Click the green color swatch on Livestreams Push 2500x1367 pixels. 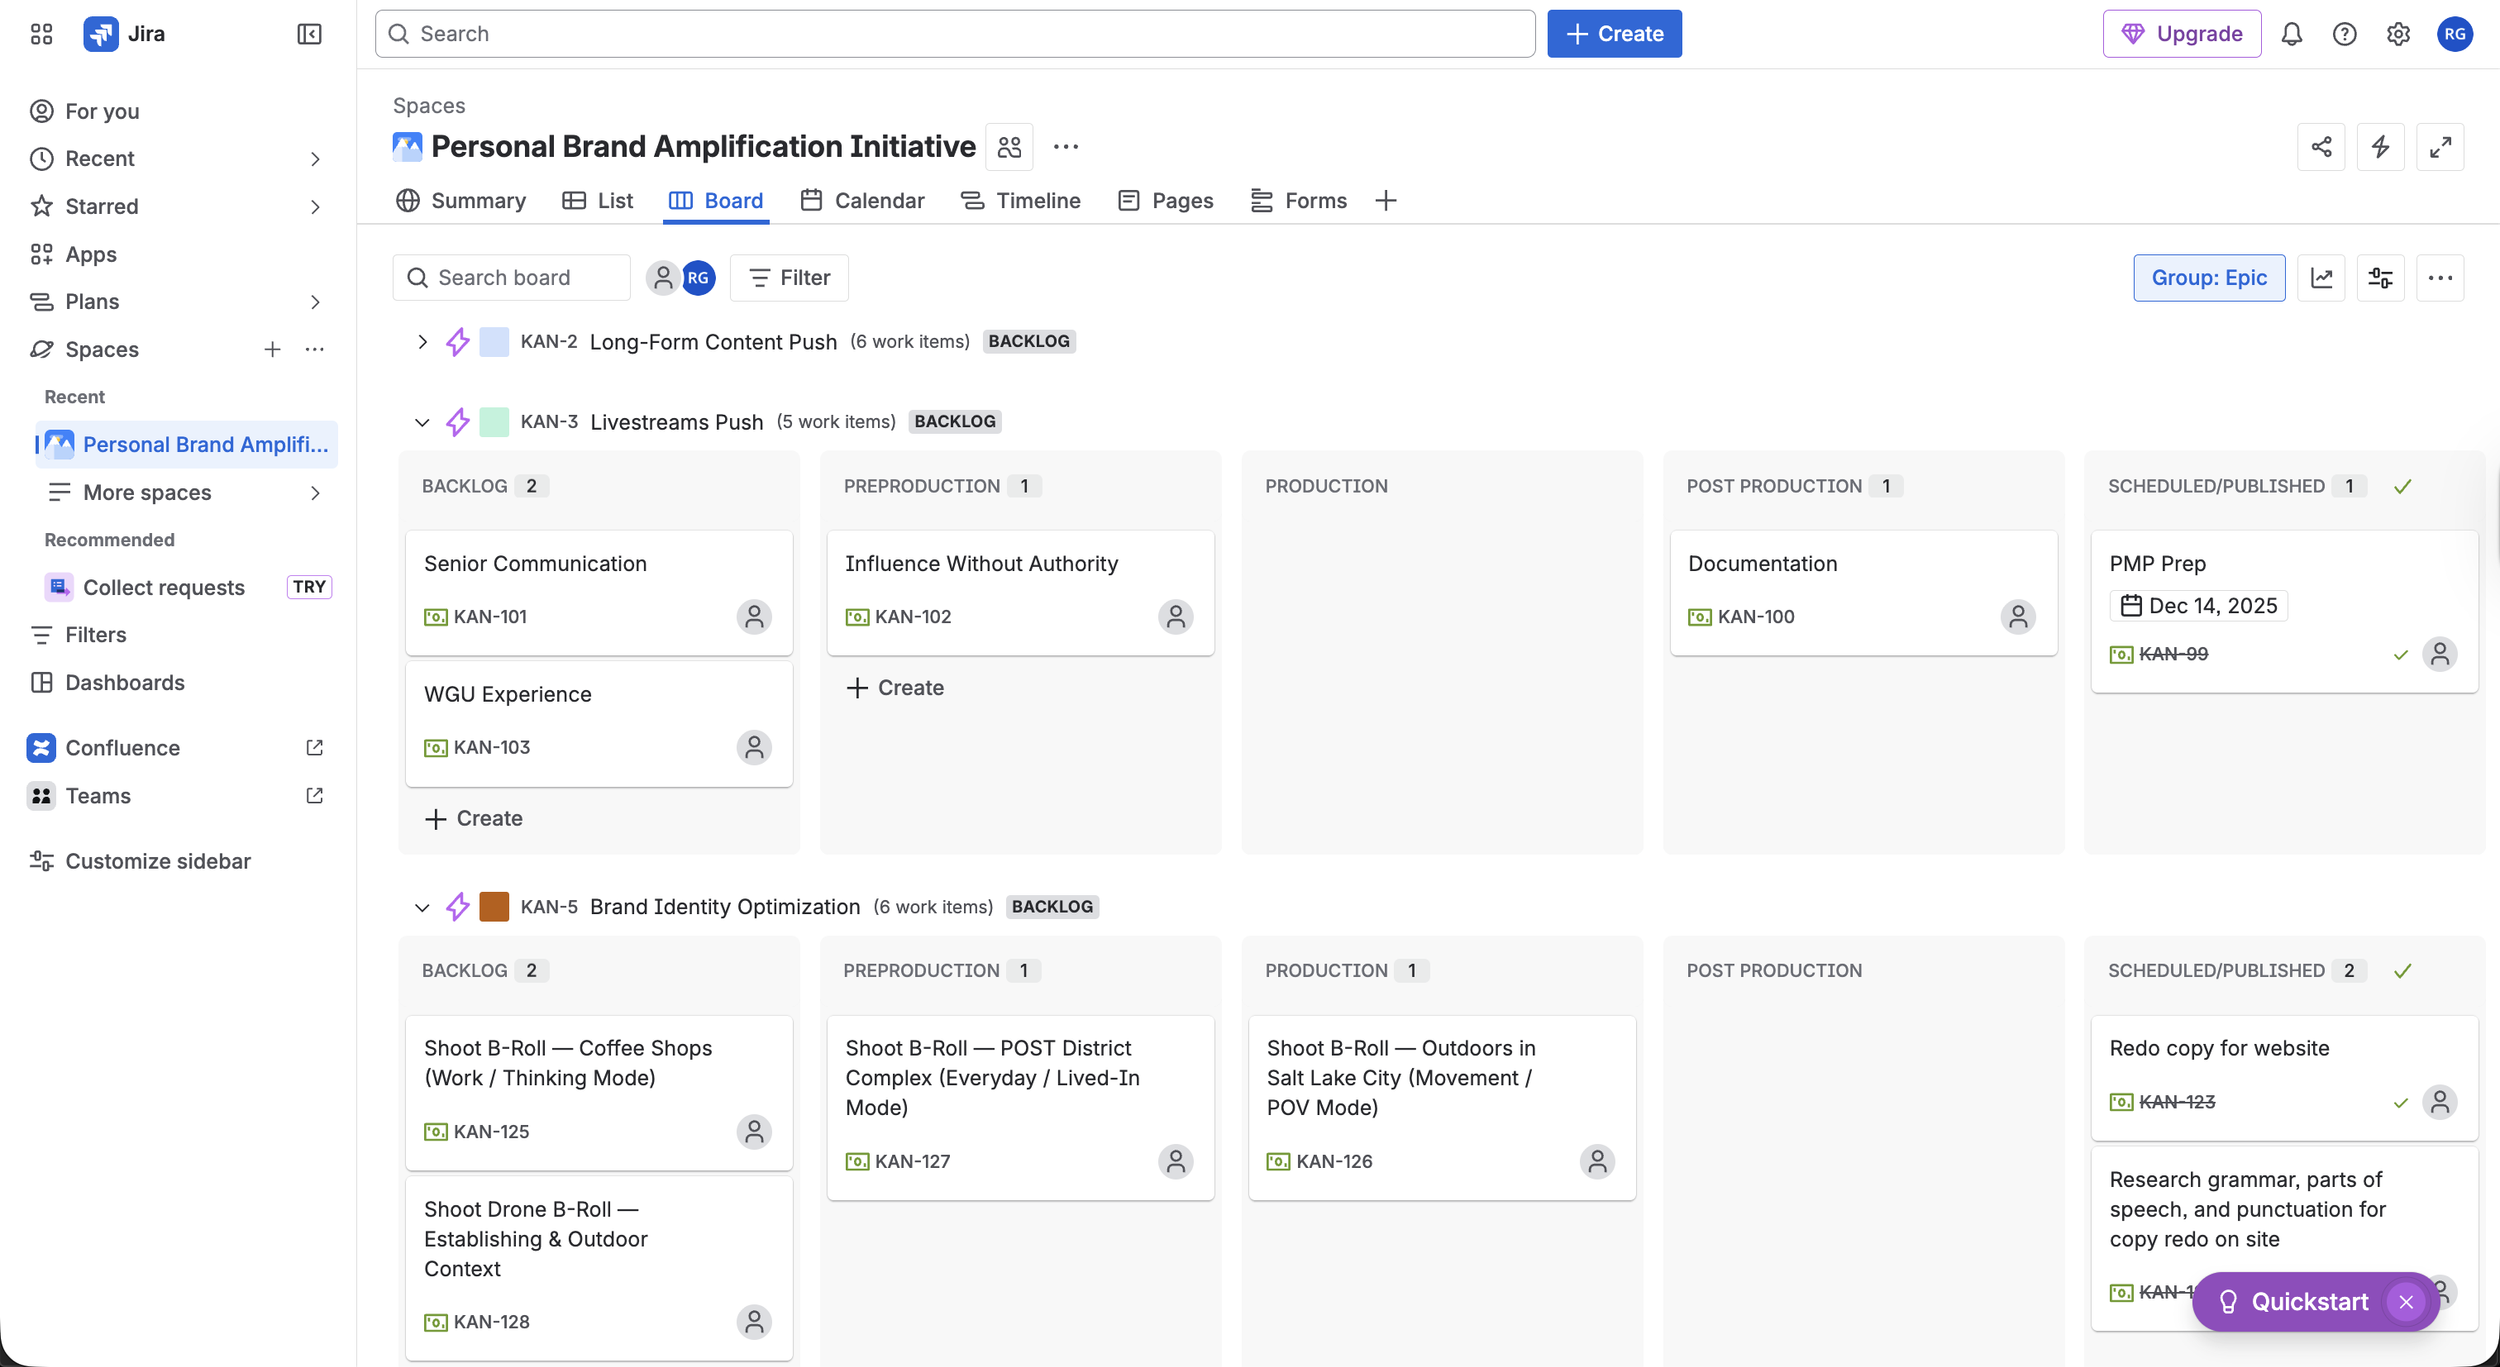494,421
